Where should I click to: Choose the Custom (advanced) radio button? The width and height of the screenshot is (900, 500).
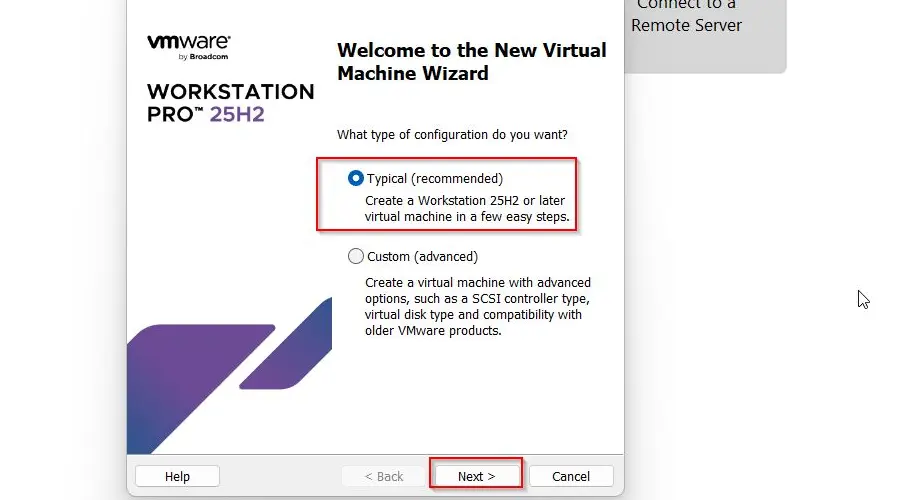356,256
